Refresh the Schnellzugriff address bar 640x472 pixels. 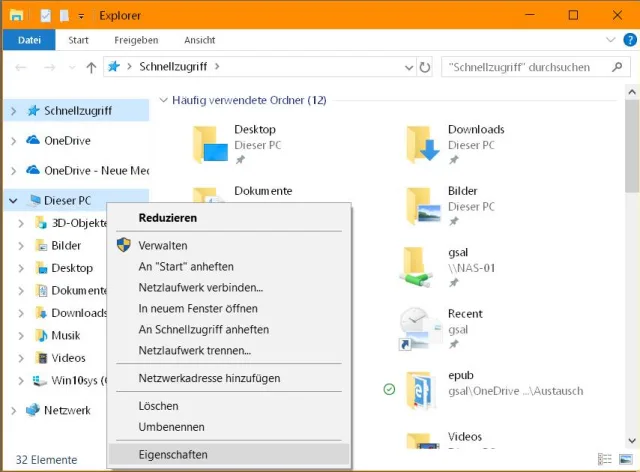[x=425, y=67]
